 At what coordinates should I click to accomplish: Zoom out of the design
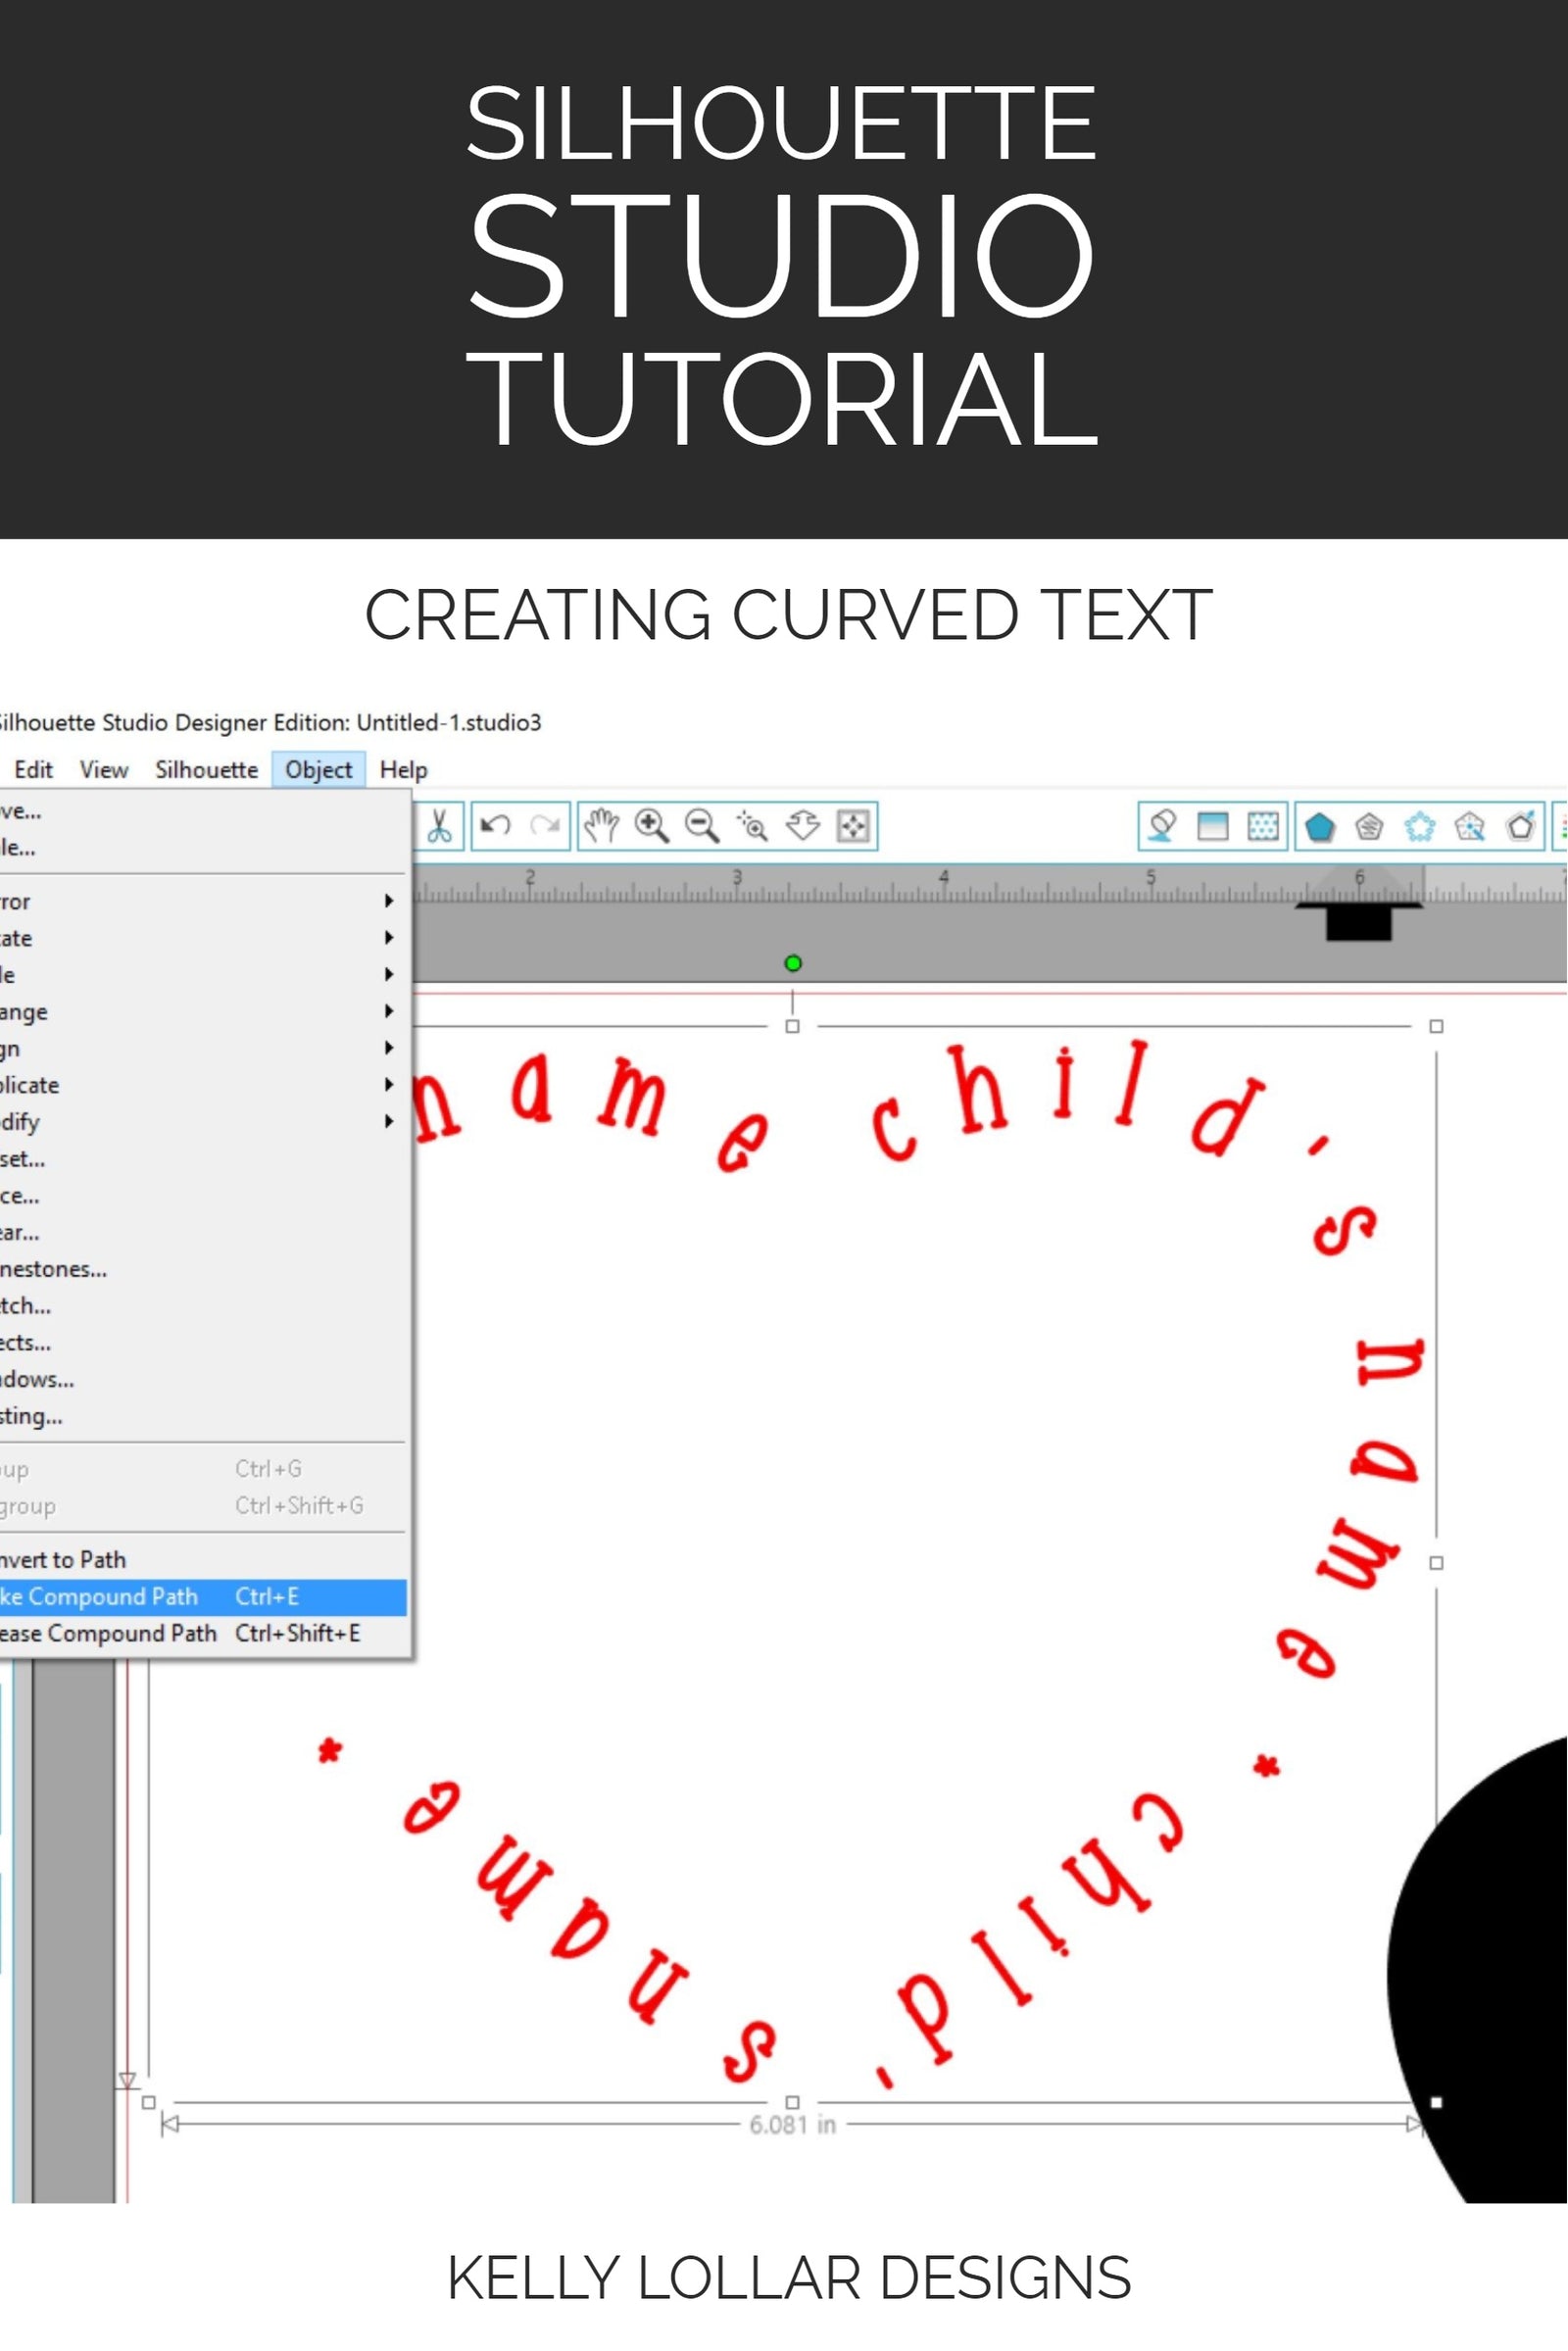[x=699, y=825]
